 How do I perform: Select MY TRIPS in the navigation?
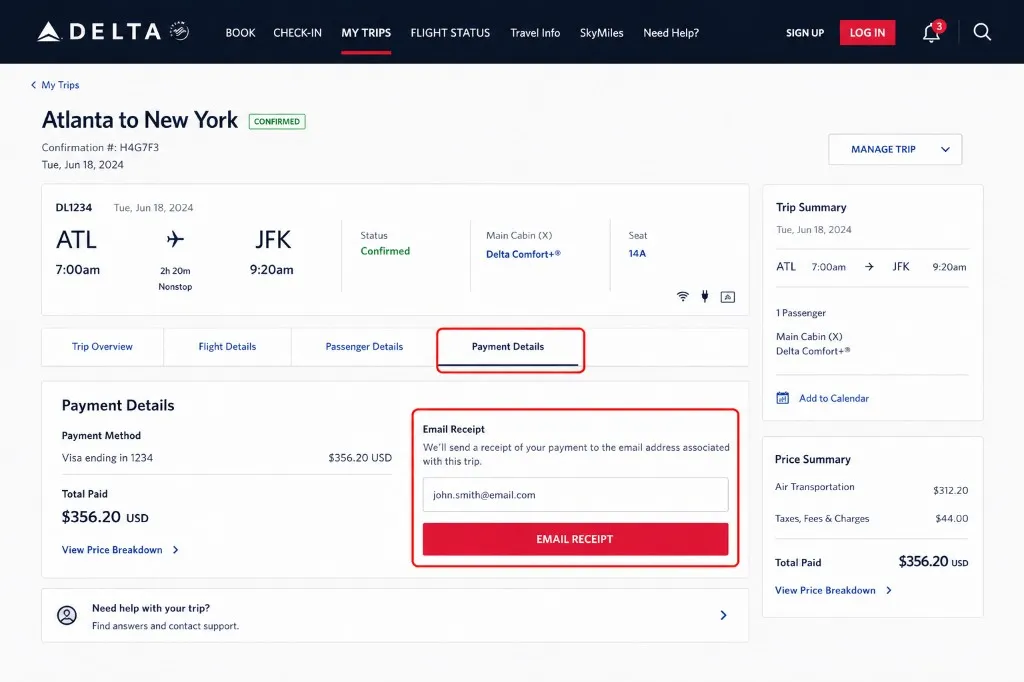pyautogui.click(x=366, y=33)
